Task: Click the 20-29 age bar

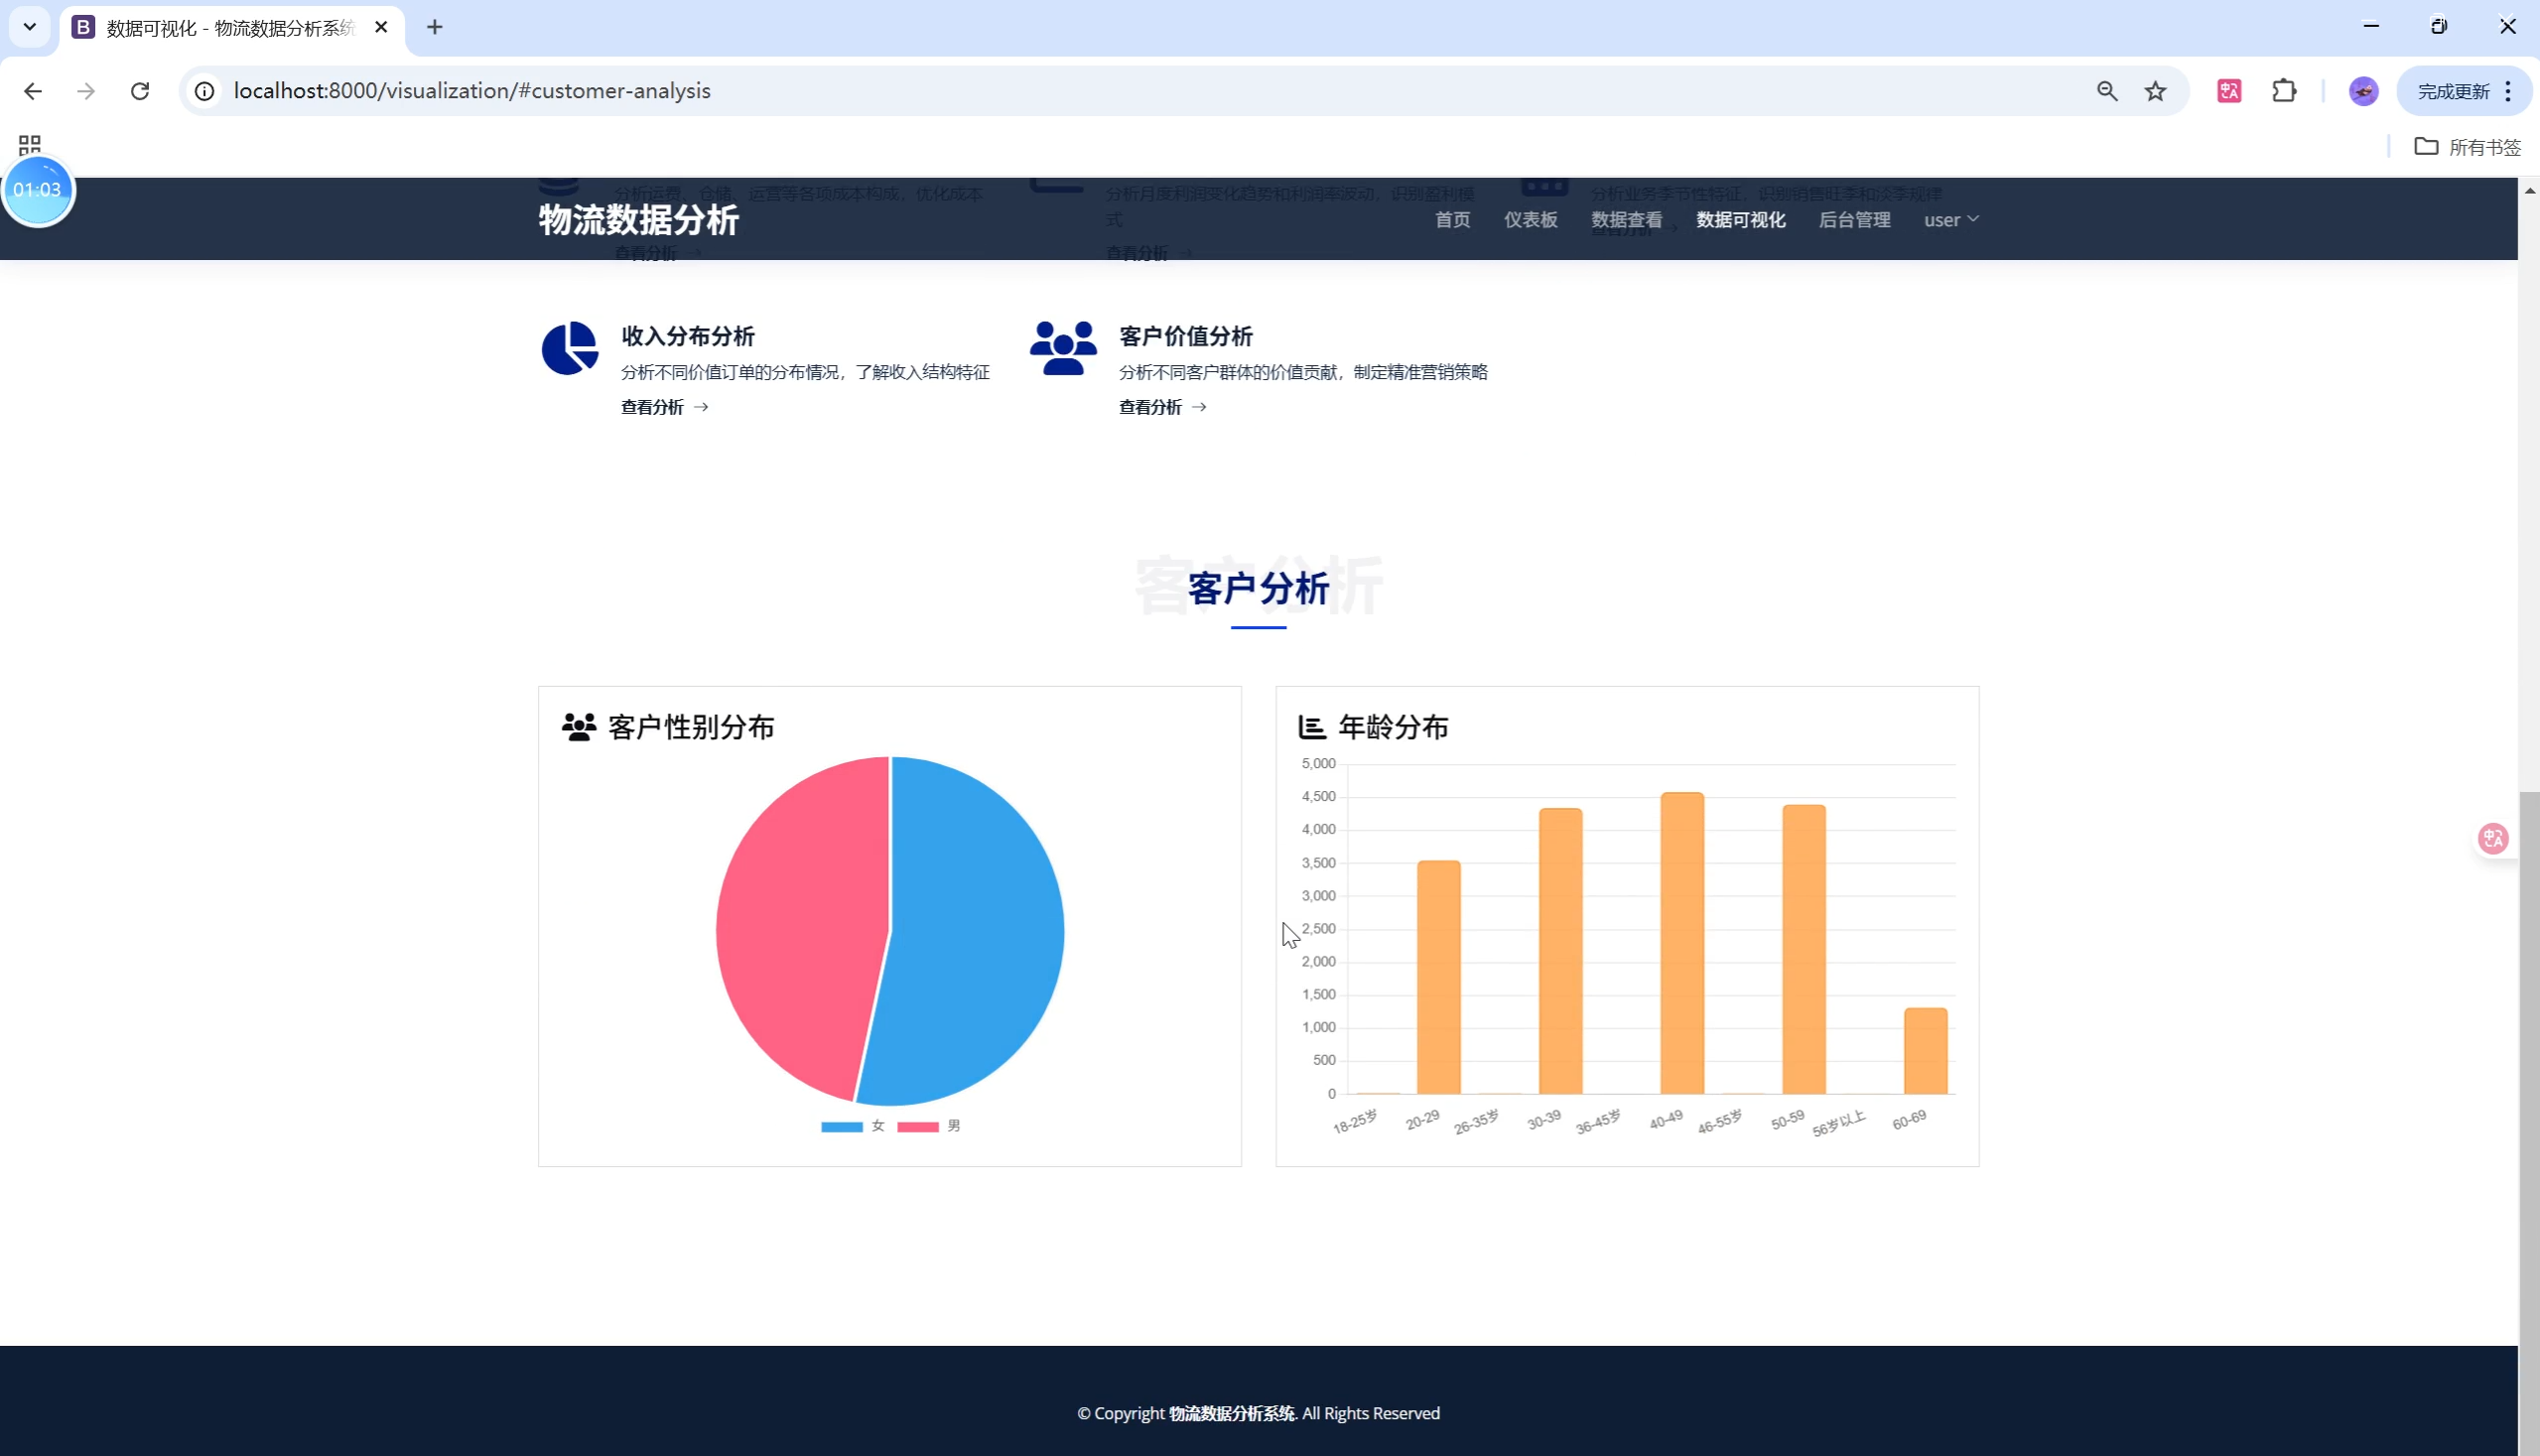Action: click(1439, 977)
